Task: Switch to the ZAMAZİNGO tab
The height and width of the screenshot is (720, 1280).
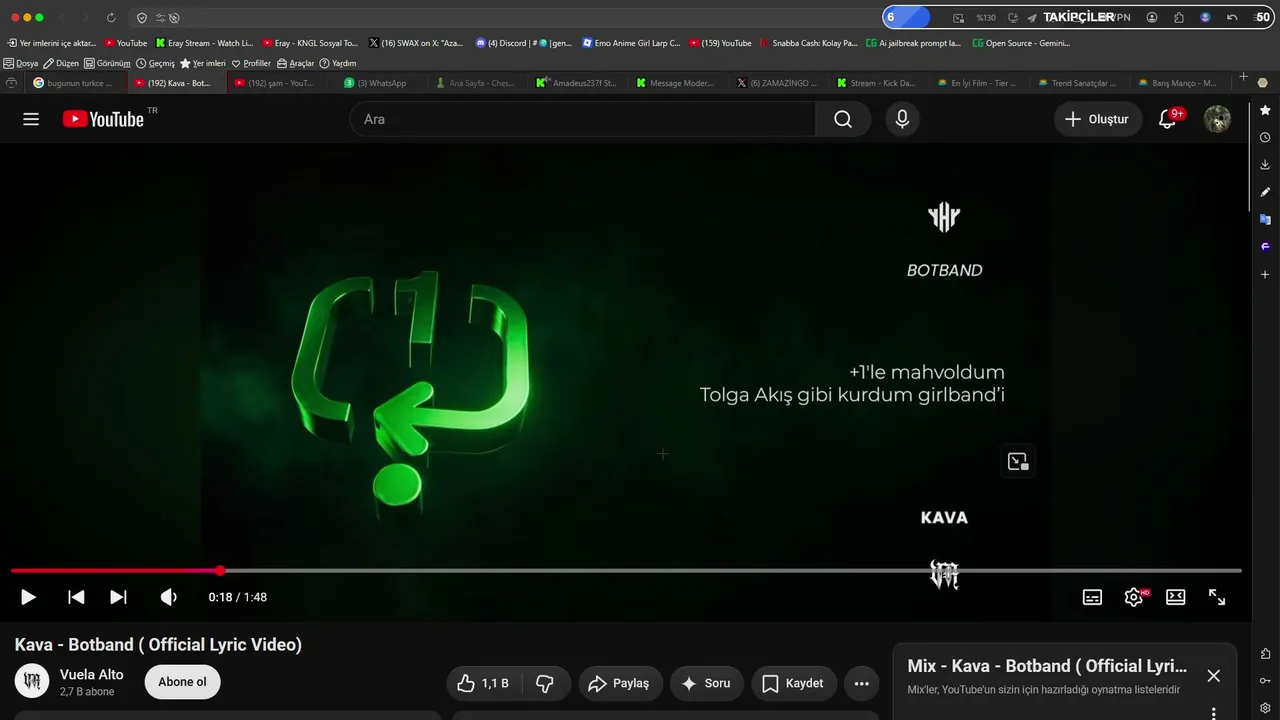Action: click(777, 83)
